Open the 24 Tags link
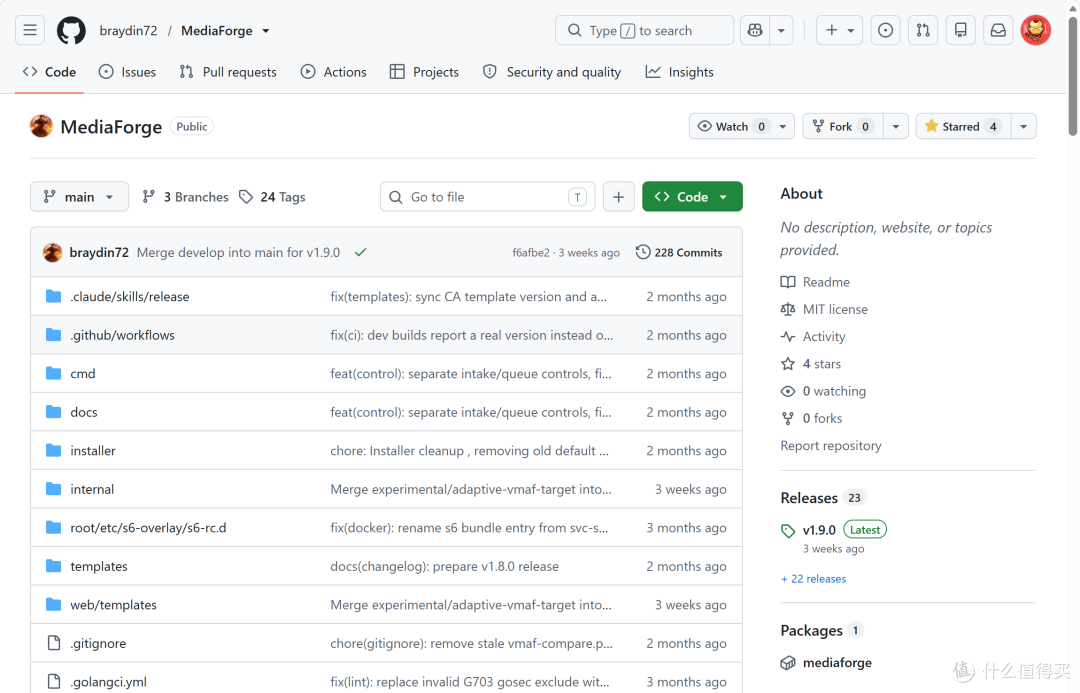This screenshot has height=693, width=1080. [x=272, y=197]
